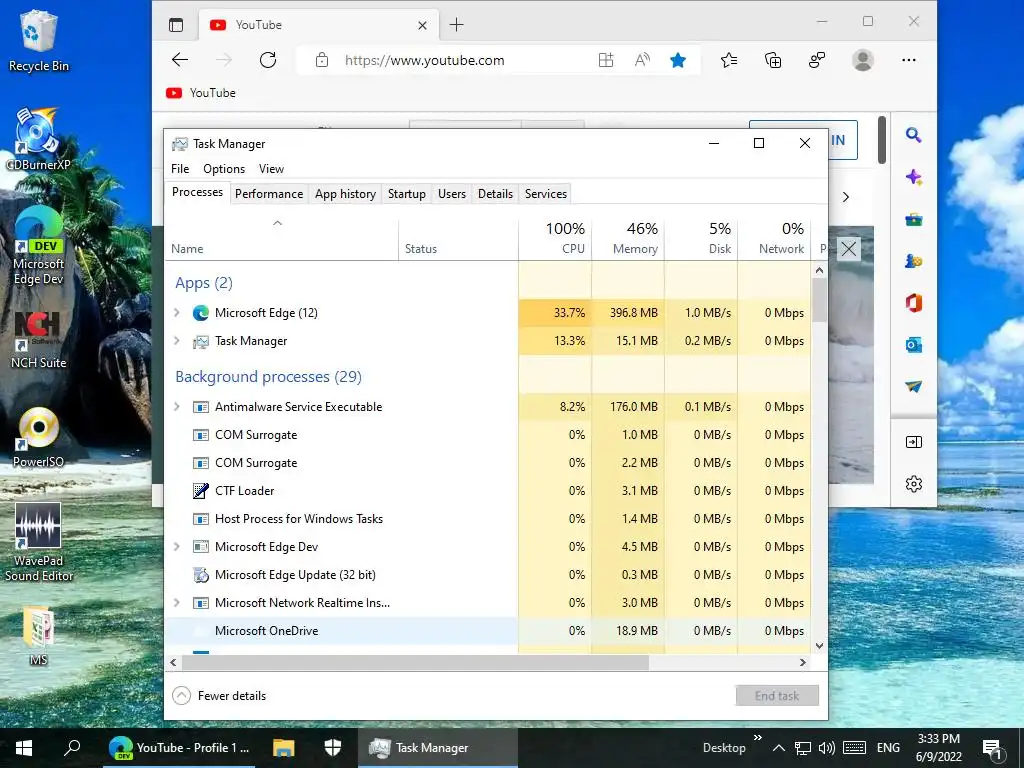Screen dimensions: 1024x768
Task: Click the Edge browser essentials icon
Action: point(817,60)
